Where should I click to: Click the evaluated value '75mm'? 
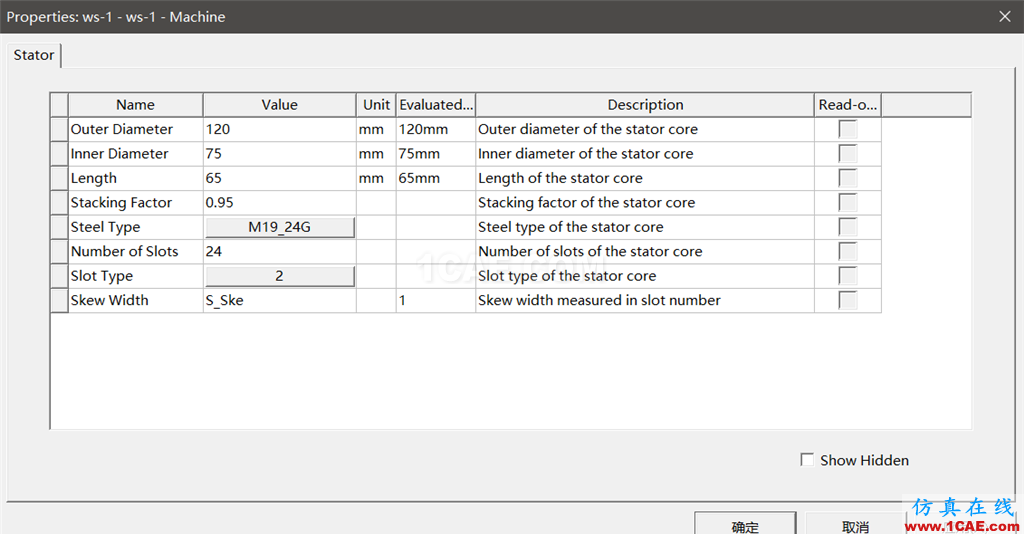(436, 153)
